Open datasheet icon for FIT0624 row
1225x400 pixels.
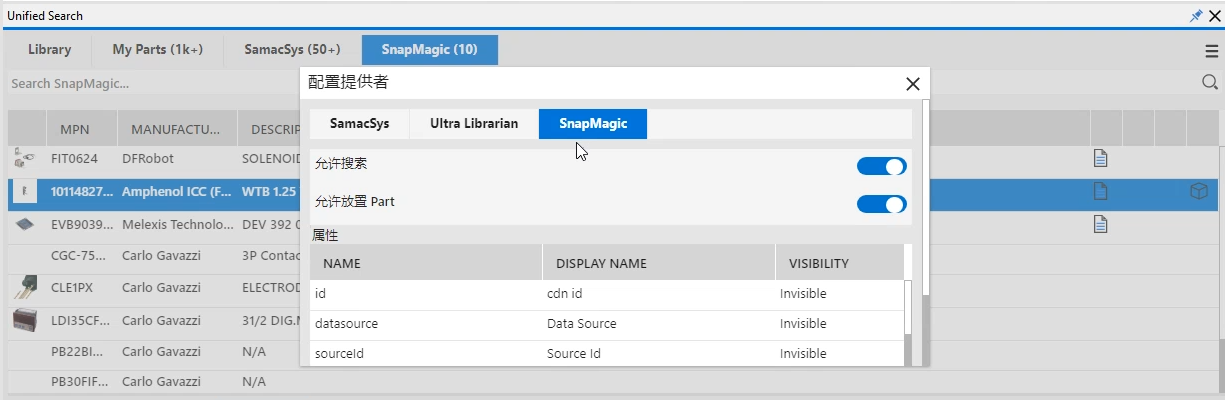[1101, 158]
